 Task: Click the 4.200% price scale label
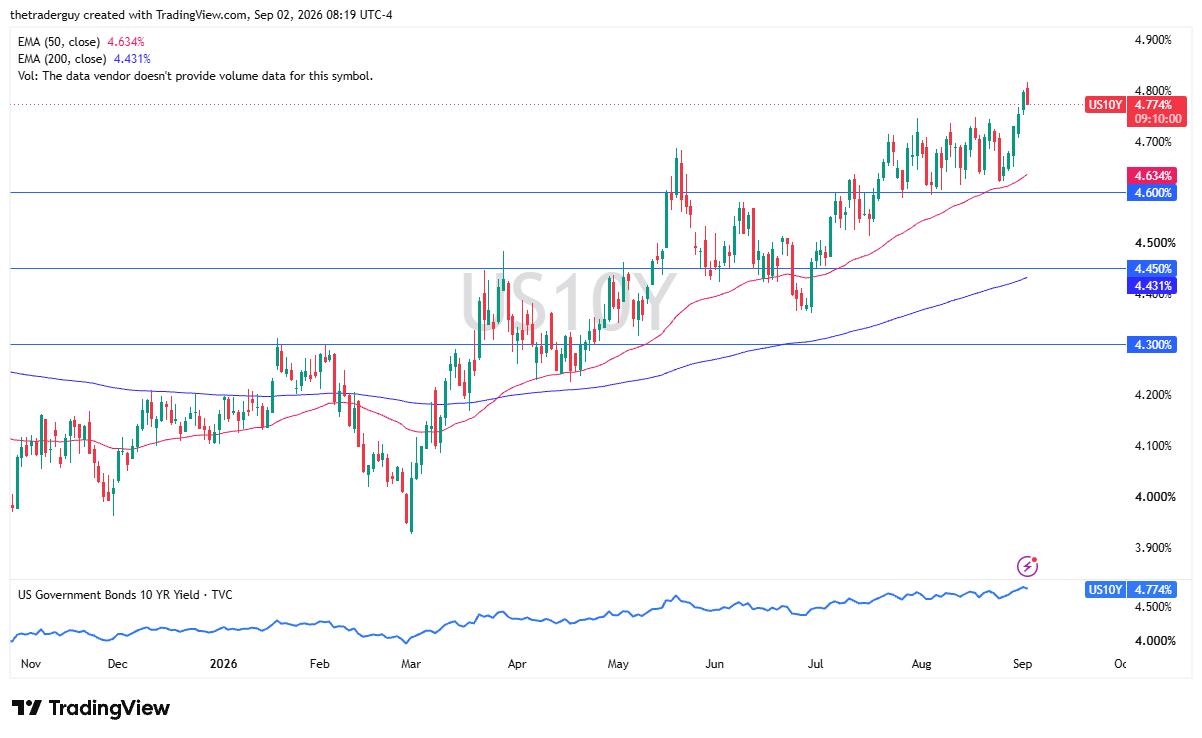[1153, 395]
